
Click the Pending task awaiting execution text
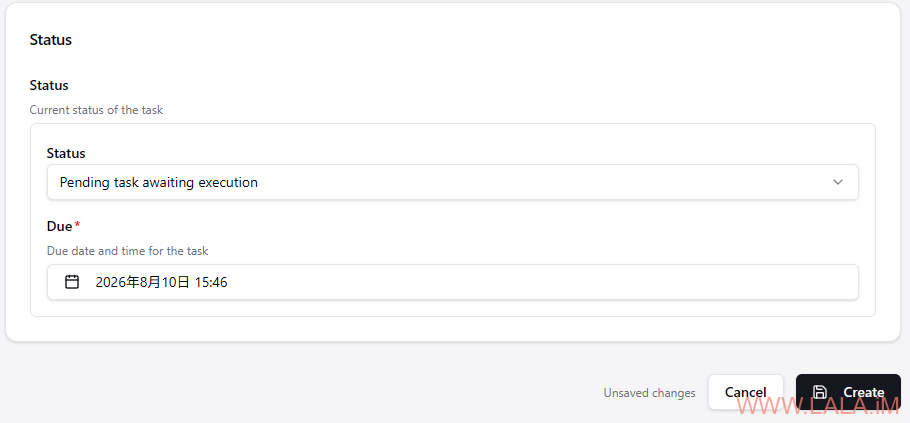(158, 182)
